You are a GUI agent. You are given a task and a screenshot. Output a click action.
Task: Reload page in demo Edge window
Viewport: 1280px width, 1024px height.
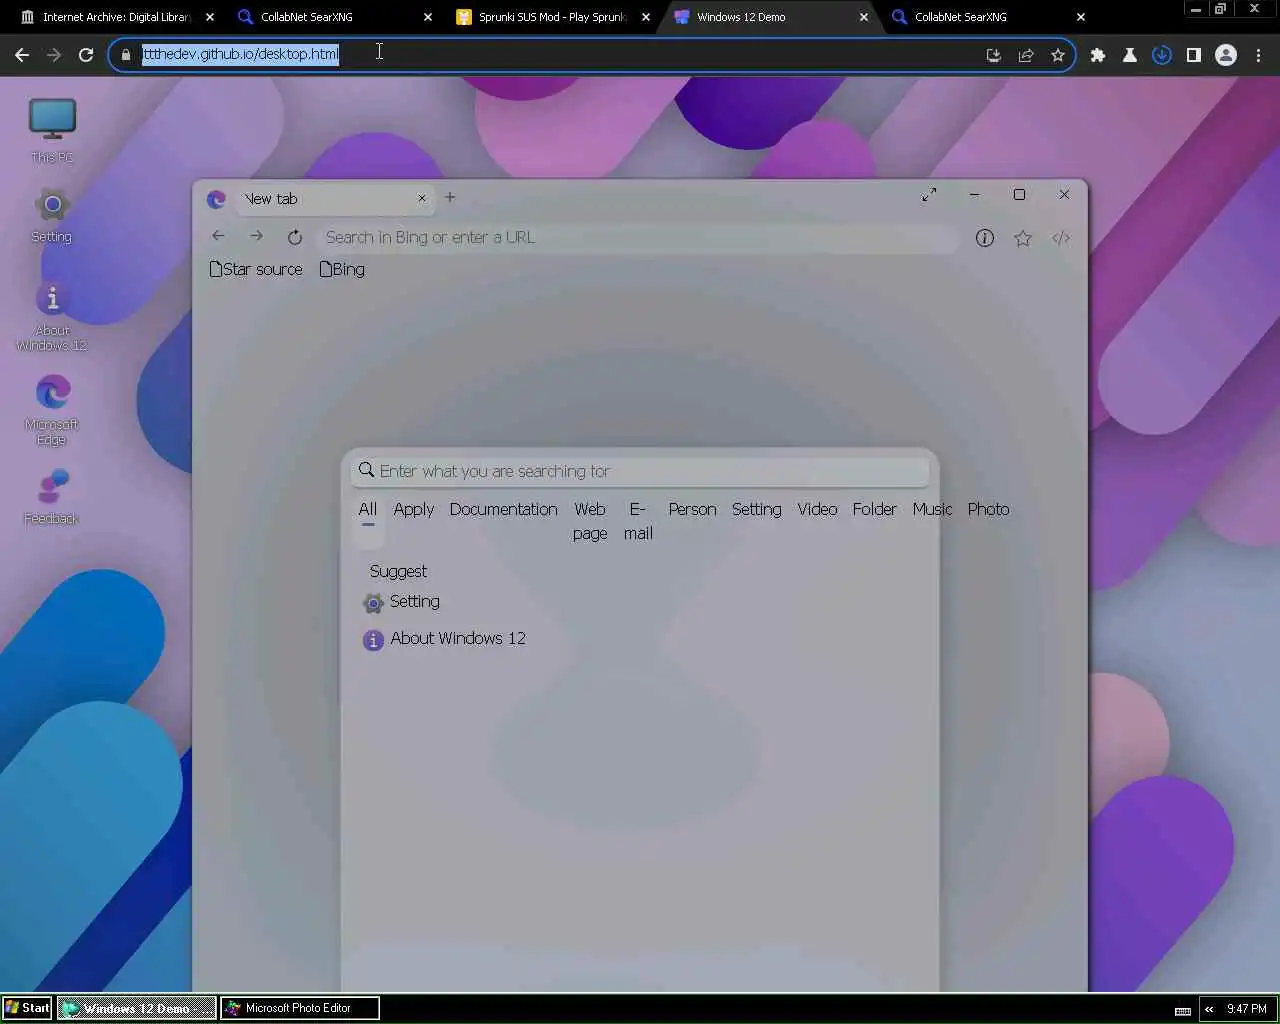(294, 237)
